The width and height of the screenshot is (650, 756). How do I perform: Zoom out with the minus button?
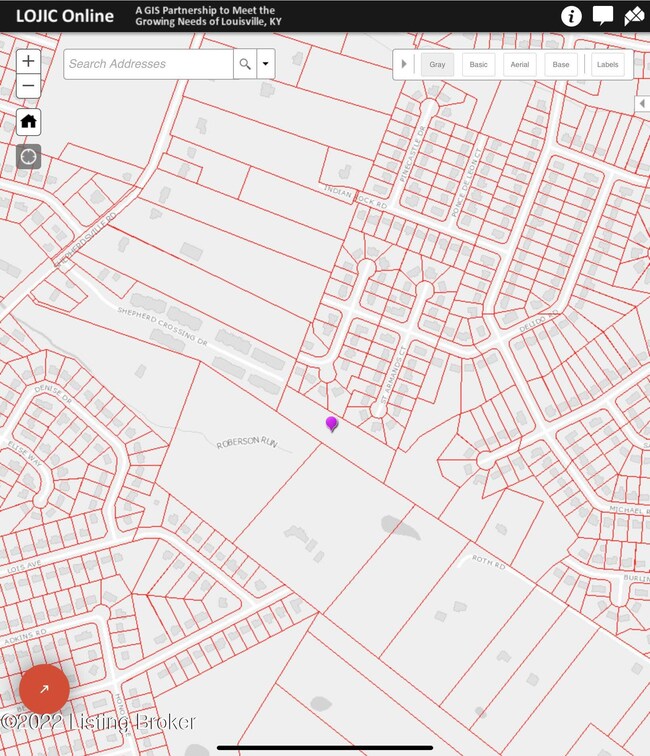coord(28,86)
